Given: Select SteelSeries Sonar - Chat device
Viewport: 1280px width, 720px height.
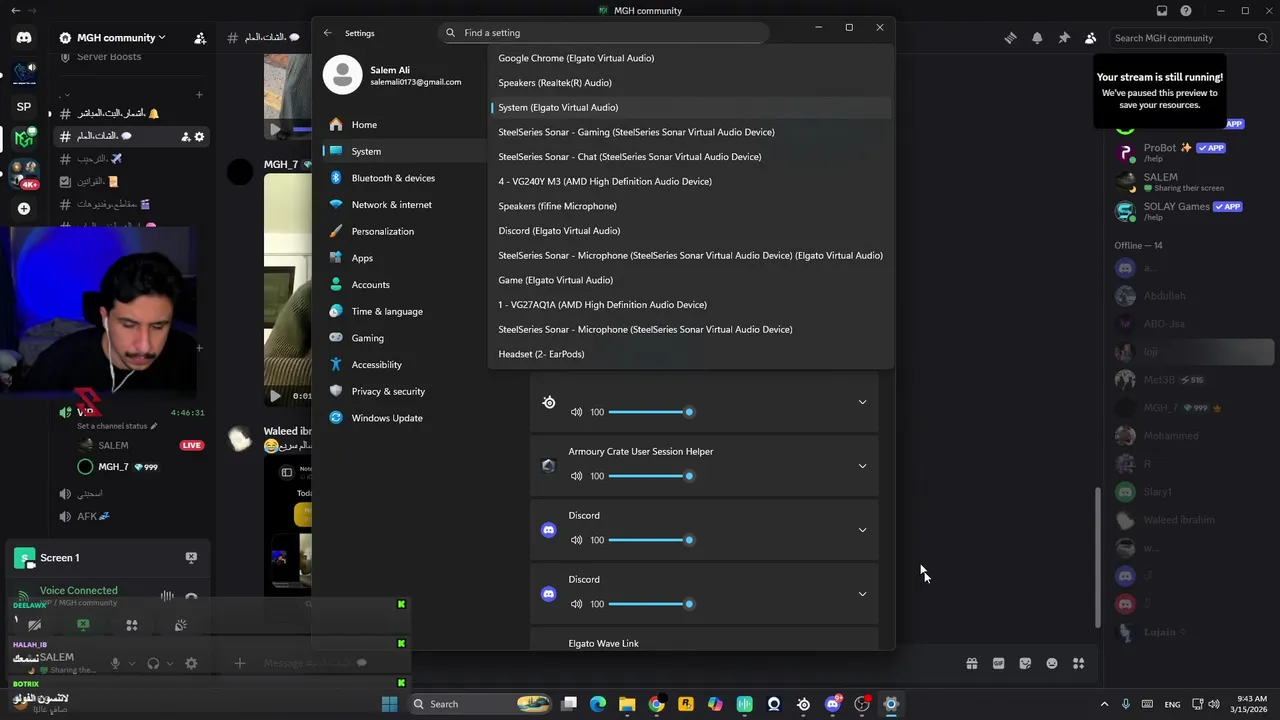Looking at the screenshot, I should pyautogui.click(x=690, y=157).
